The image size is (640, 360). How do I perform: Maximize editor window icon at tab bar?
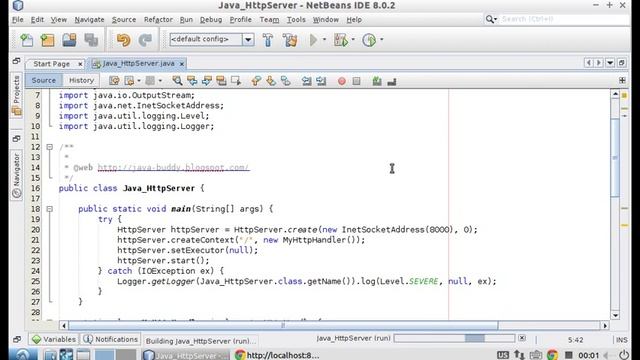[622, 63]
